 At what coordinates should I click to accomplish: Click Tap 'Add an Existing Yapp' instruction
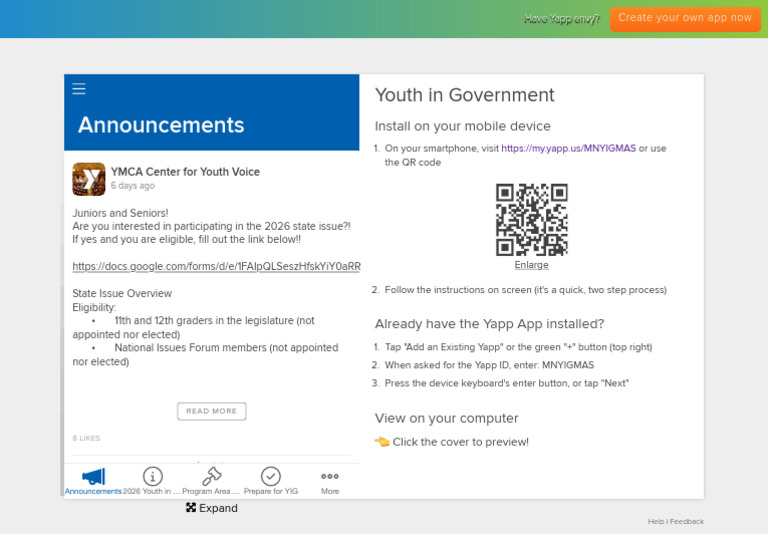pos(518,347)
